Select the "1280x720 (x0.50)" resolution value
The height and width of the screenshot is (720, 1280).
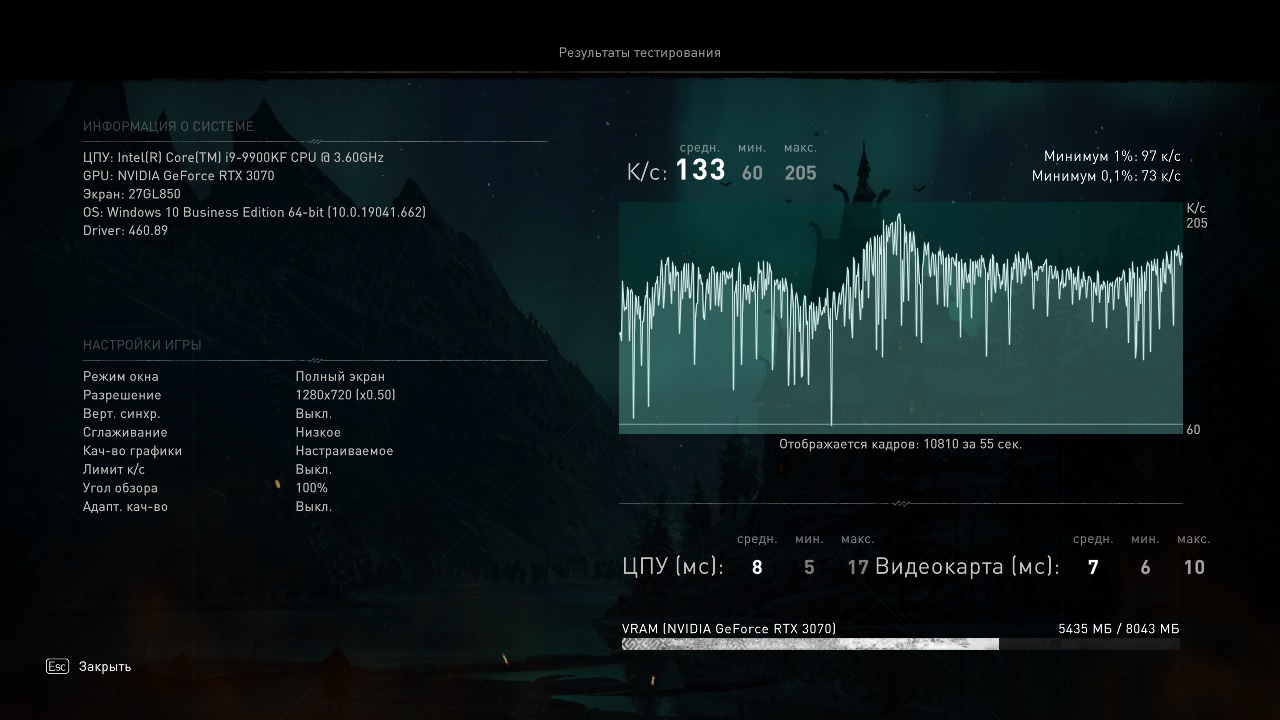[x=346, y=395]
